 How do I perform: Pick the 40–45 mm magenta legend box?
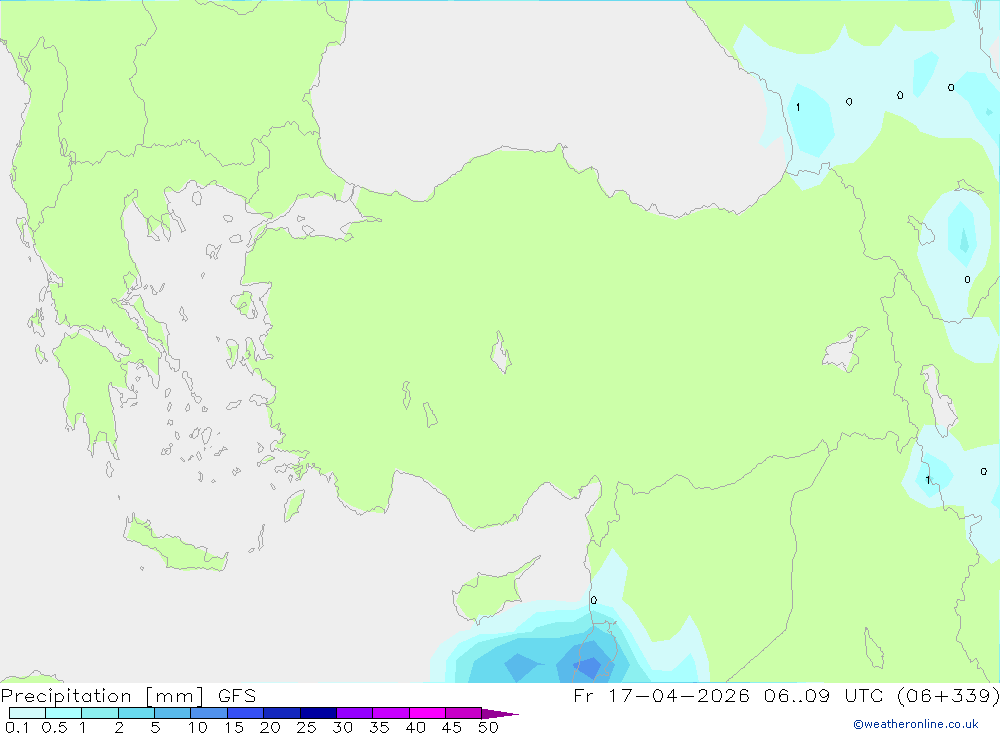[x=427, y=713]
